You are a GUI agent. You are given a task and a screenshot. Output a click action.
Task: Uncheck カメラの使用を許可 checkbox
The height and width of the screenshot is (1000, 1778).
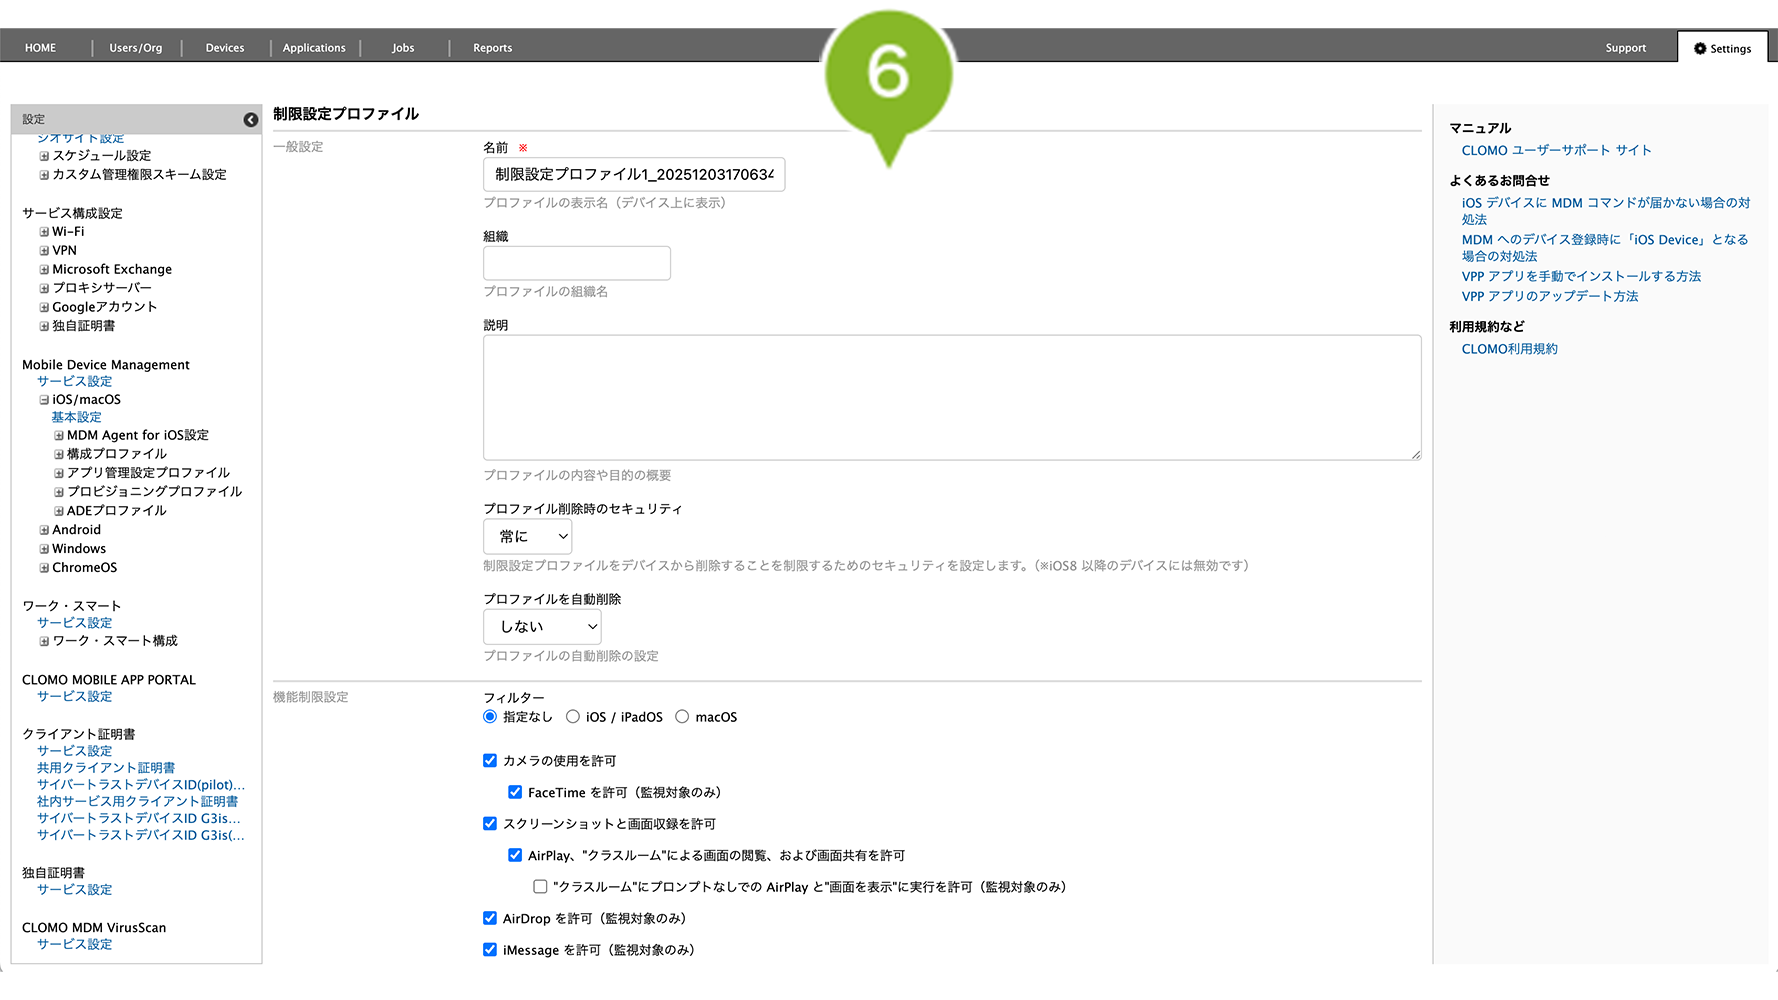click(490, 761)
